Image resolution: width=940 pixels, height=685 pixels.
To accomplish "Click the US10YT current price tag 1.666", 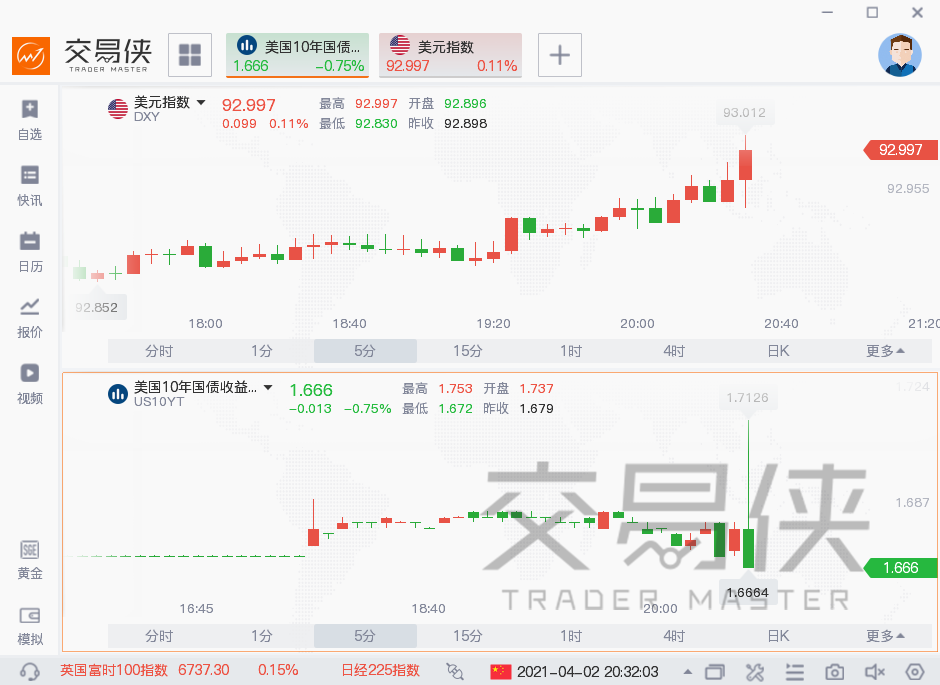I will tap(900, 568).
